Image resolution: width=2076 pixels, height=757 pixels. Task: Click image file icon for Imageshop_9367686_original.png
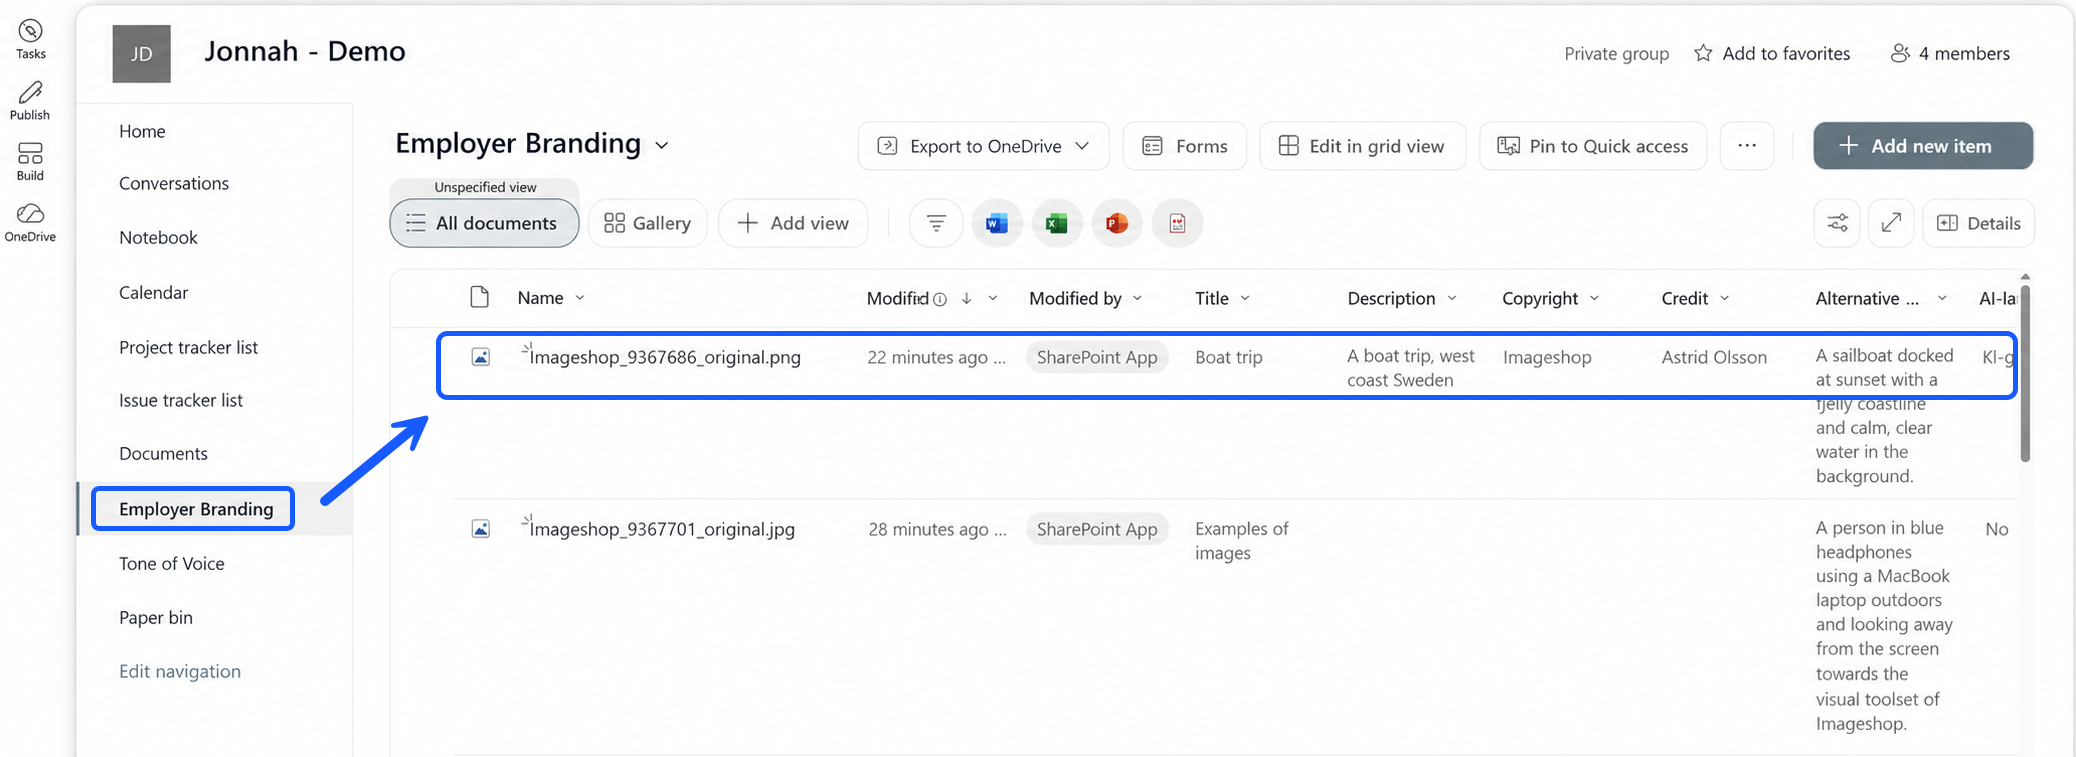tap(481, 357)
